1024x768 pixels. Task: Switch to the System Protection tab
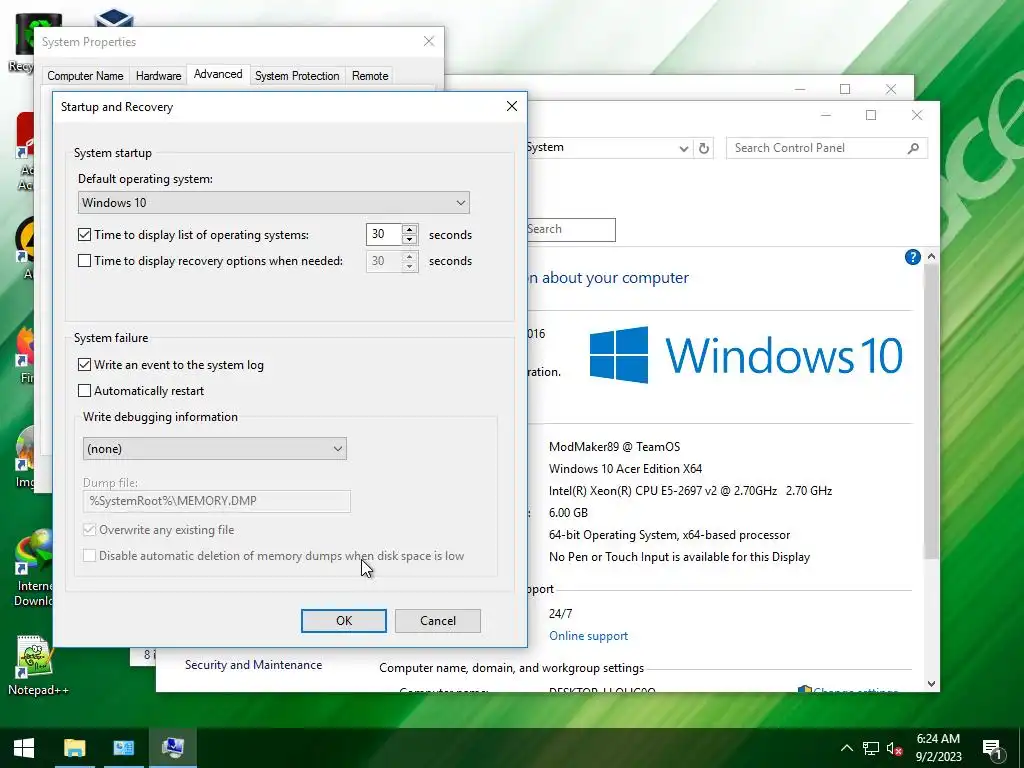(297, 76)
